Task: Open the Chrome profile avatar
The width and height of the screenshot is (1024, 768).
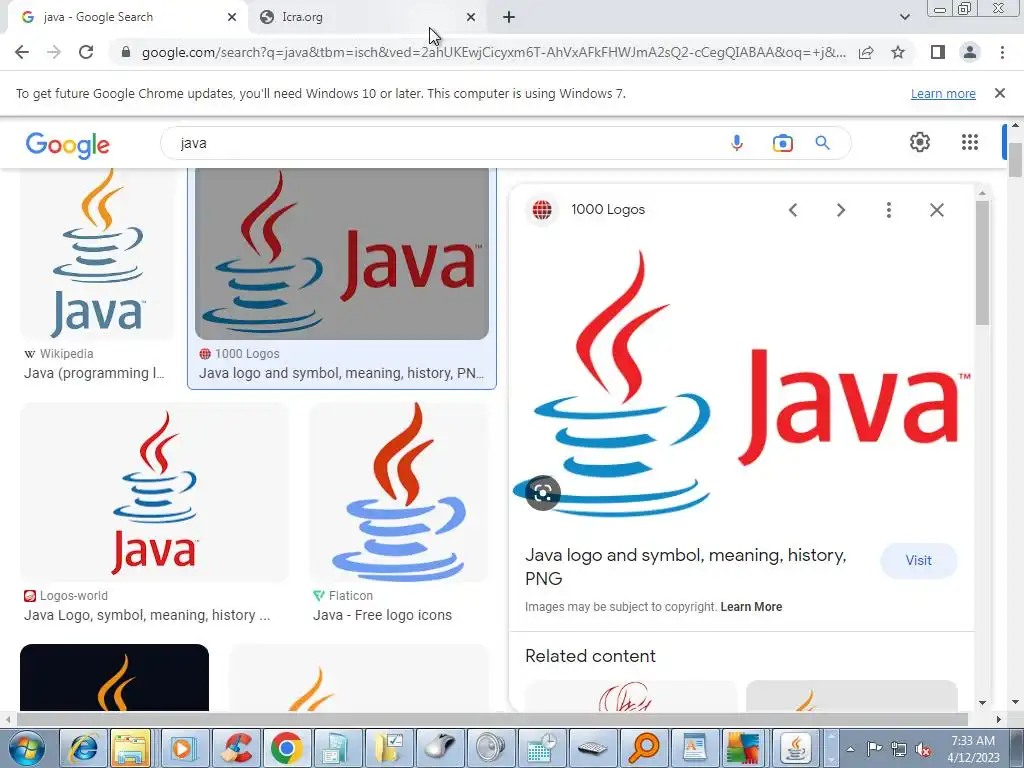Action: (970, 52)
